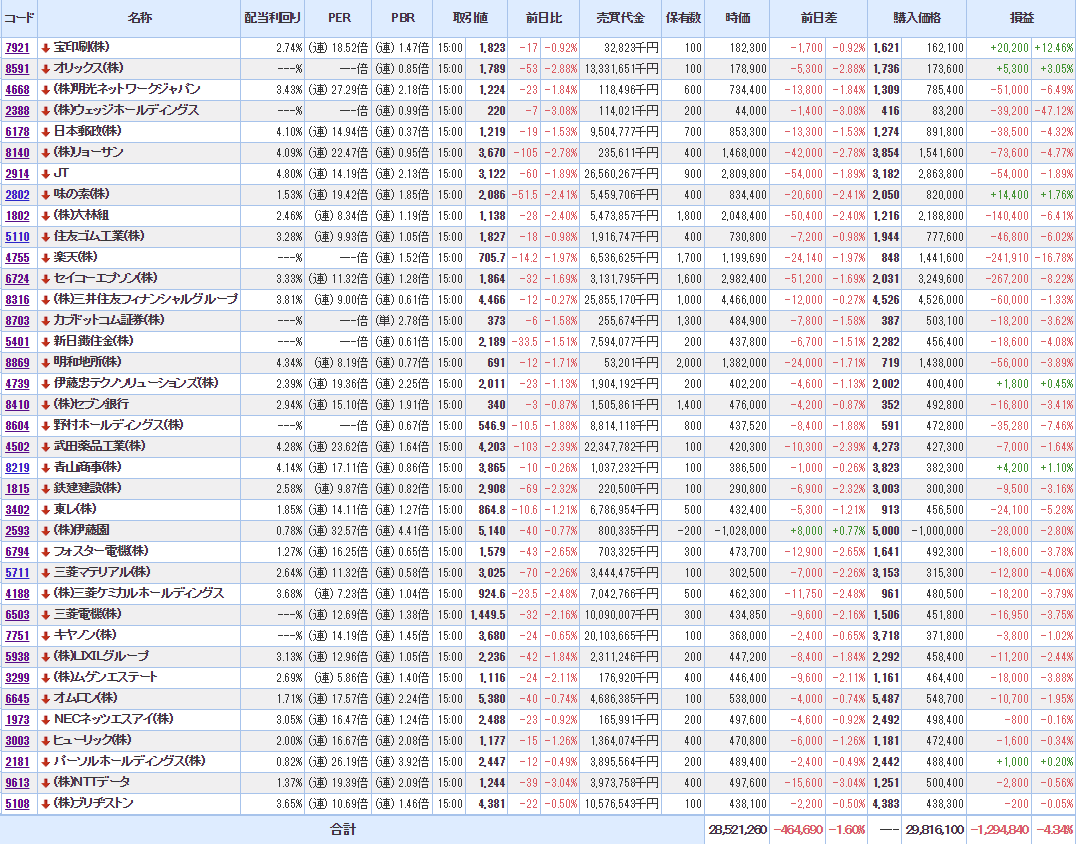
Task: Click the red arrow beside キヤノン(株)
Action: pyautogui.click(x=46, y=635)
